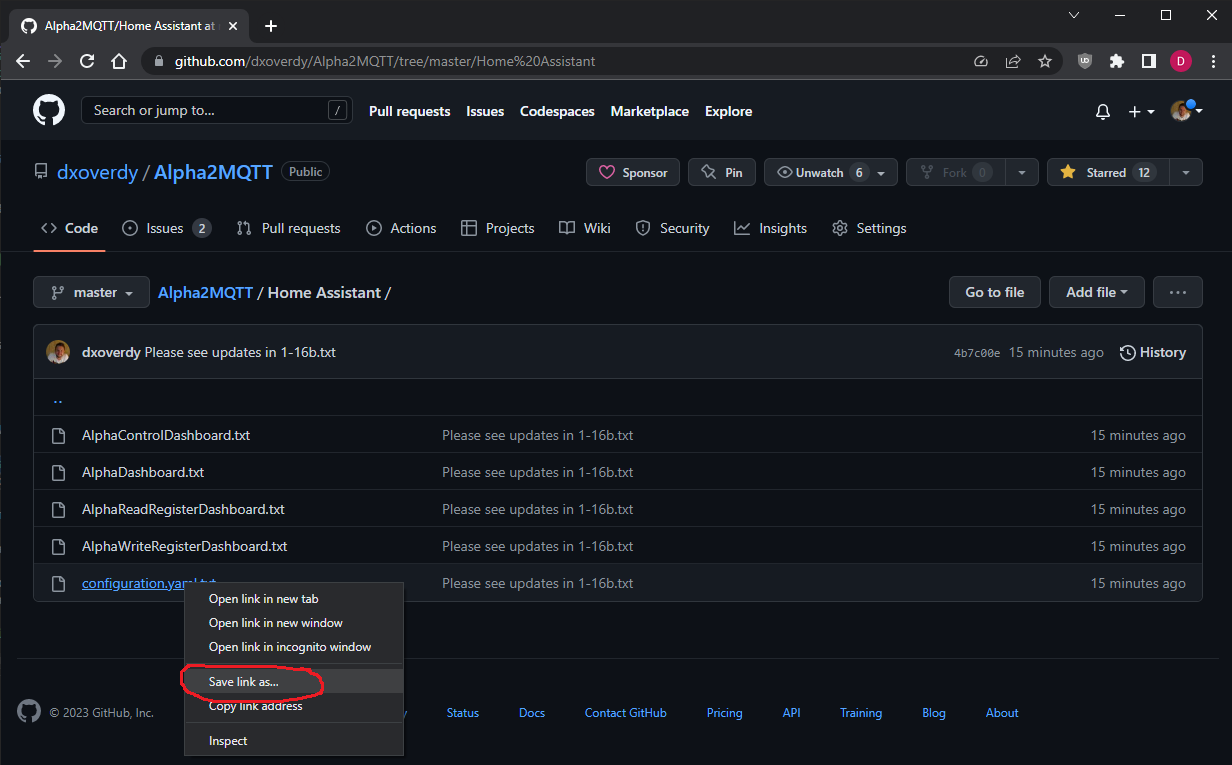
Task: Open AlphaDashboard.txt
Action: click(143, 472)
